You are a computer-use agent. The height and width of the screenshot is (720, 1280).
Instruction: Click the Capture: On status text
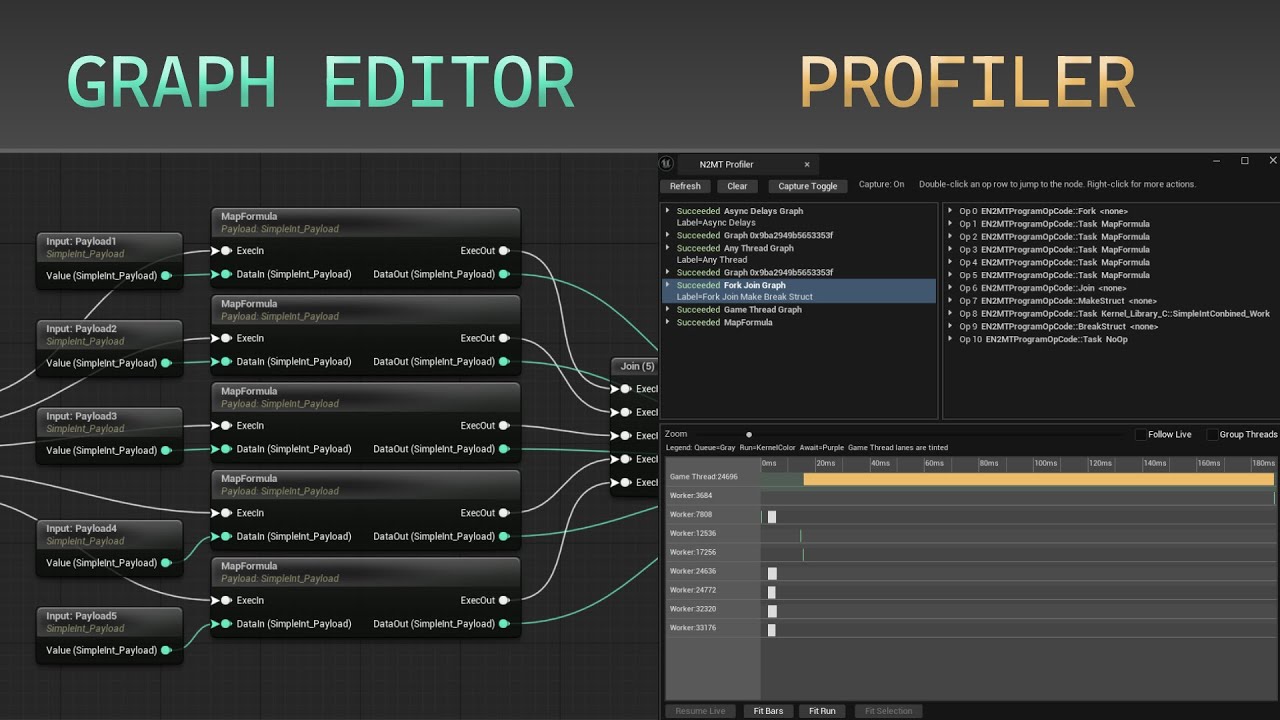(881, 185)
